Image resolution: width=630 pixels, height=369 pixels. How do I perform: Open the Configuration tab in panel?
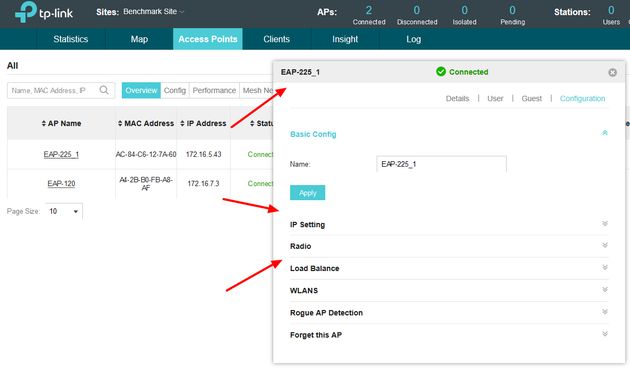[x=582, y=98]
